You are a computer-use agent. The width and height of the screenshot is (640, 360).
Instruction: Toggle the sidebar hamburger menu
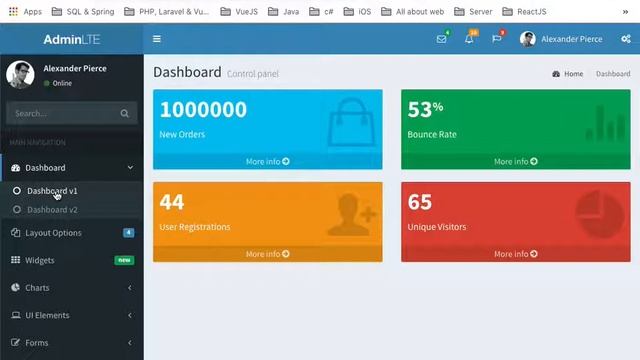pos(157,39)
